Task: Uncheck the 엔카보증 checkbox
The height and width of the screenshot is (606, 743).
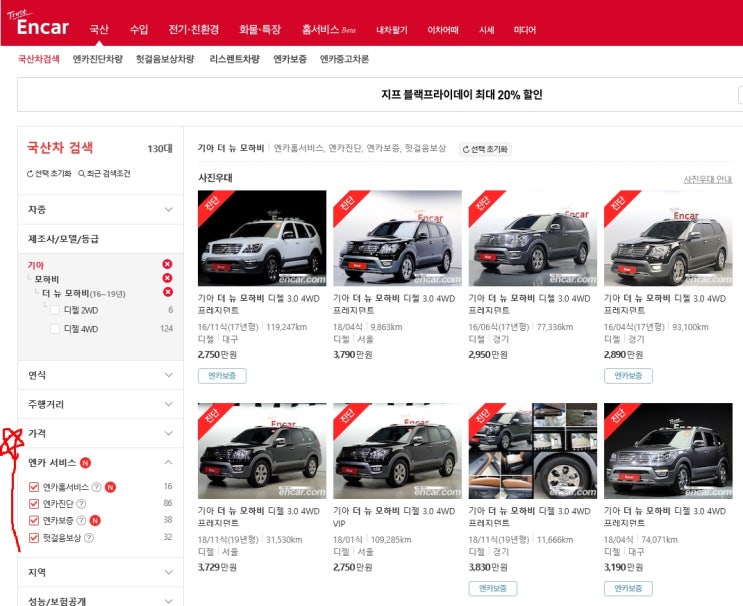Action: pos(34,521)
